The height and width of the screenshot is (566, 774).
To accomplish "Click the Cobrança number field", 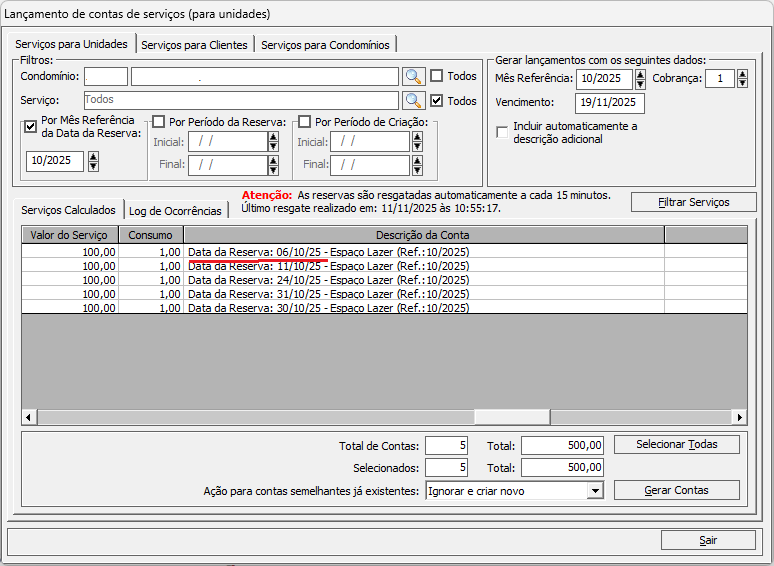I will click(x=720, y=78).
